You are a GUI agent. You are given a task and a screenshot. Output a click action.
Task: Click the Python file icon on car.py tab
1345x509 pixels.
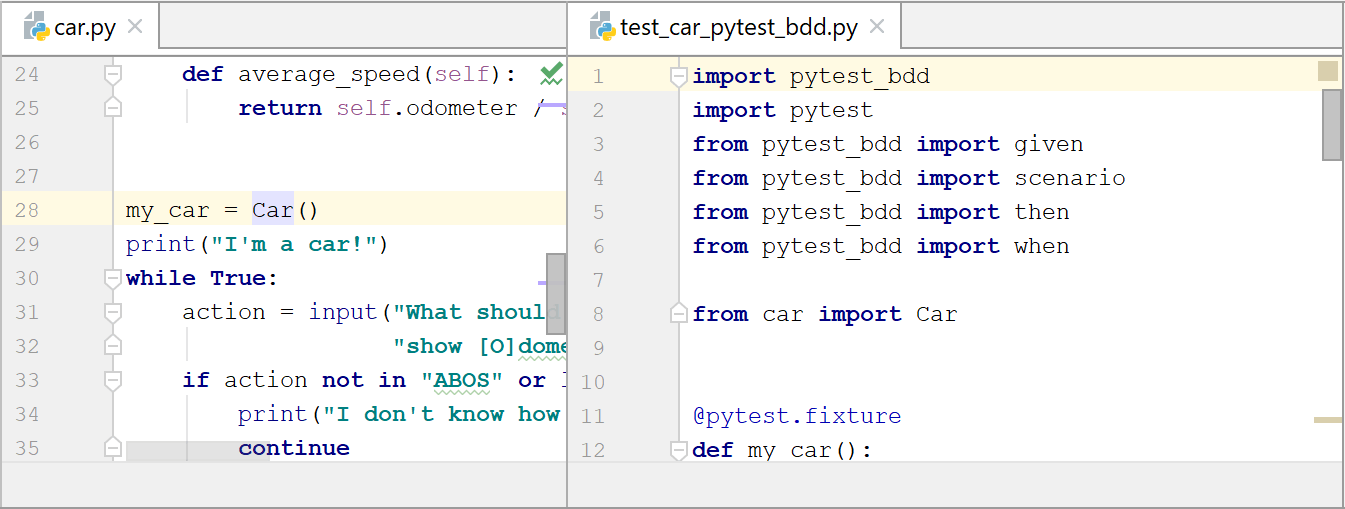[x=37, y=27]
